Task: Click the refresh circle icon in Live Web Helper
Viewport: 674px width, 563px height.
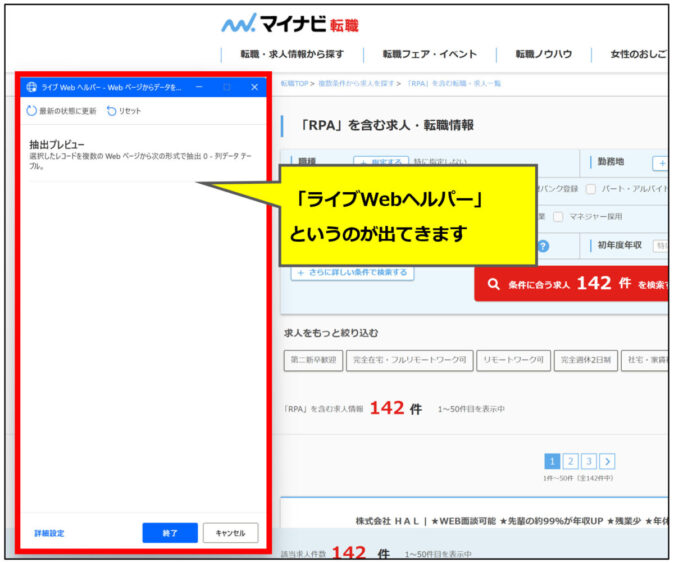Action: point(31,111)
